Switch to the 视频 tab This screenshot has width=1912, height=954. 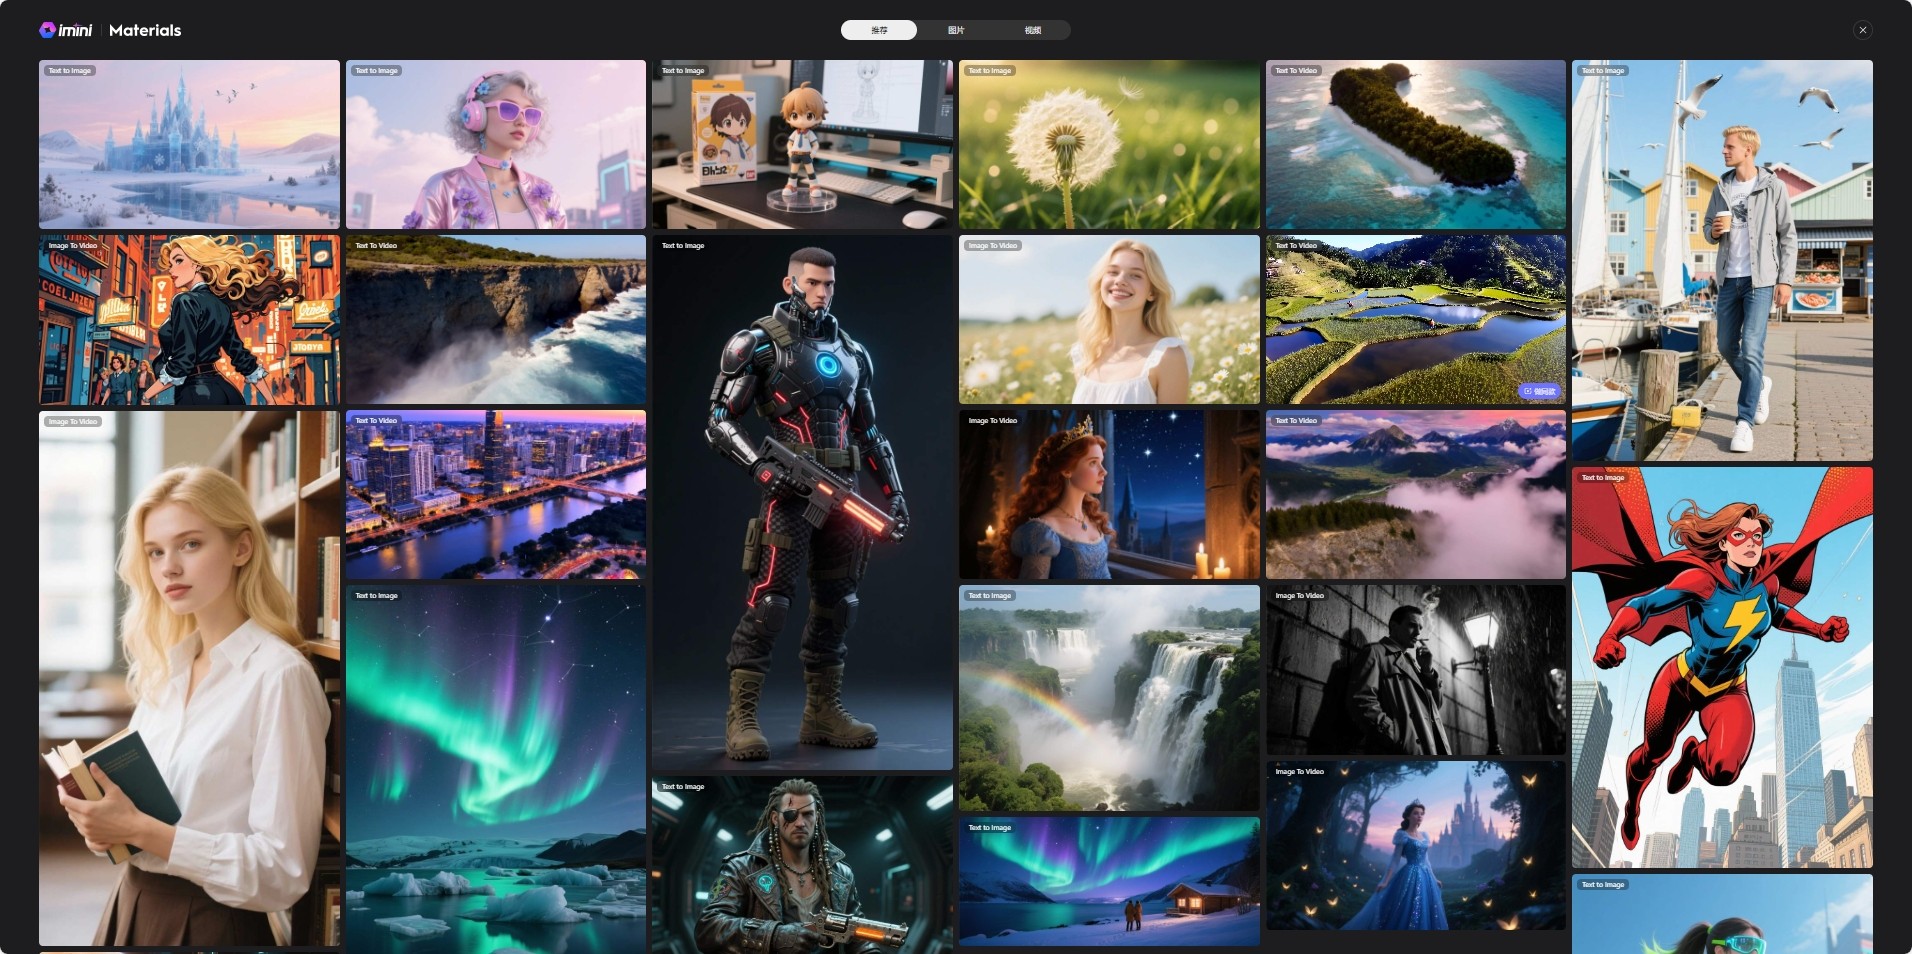[1033, 30]
